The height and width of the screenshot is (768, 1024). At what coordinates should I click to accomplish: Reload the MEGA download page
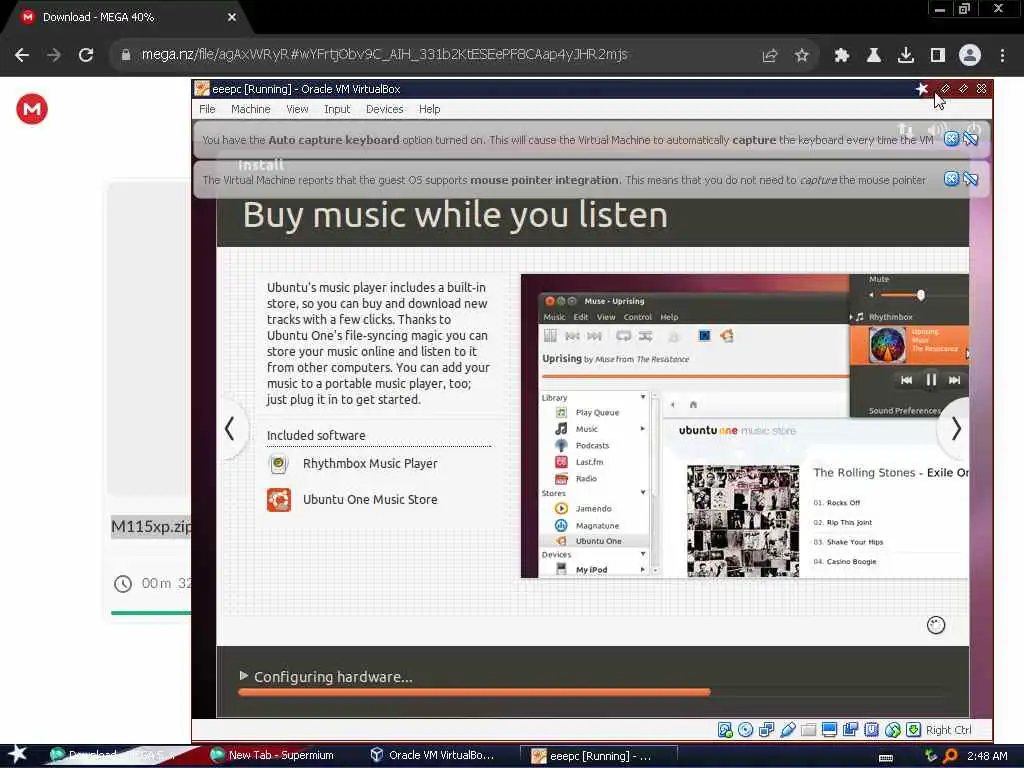click(86, 55)
